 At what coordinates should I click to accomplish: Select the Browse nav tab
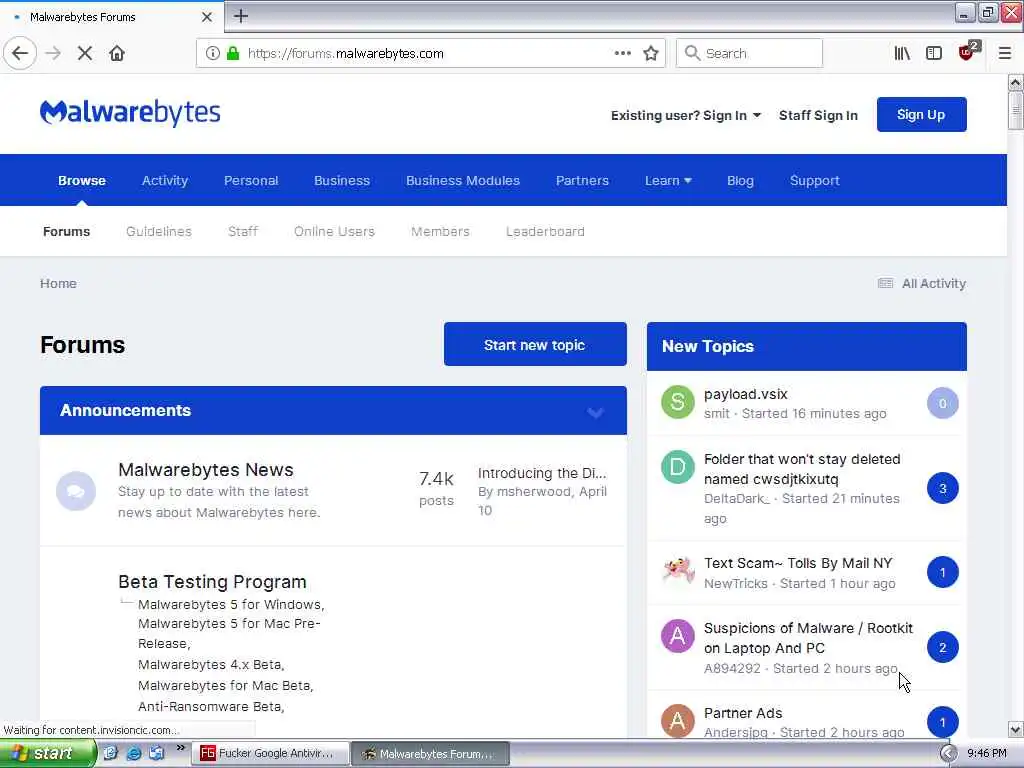(x=82, y=181)
